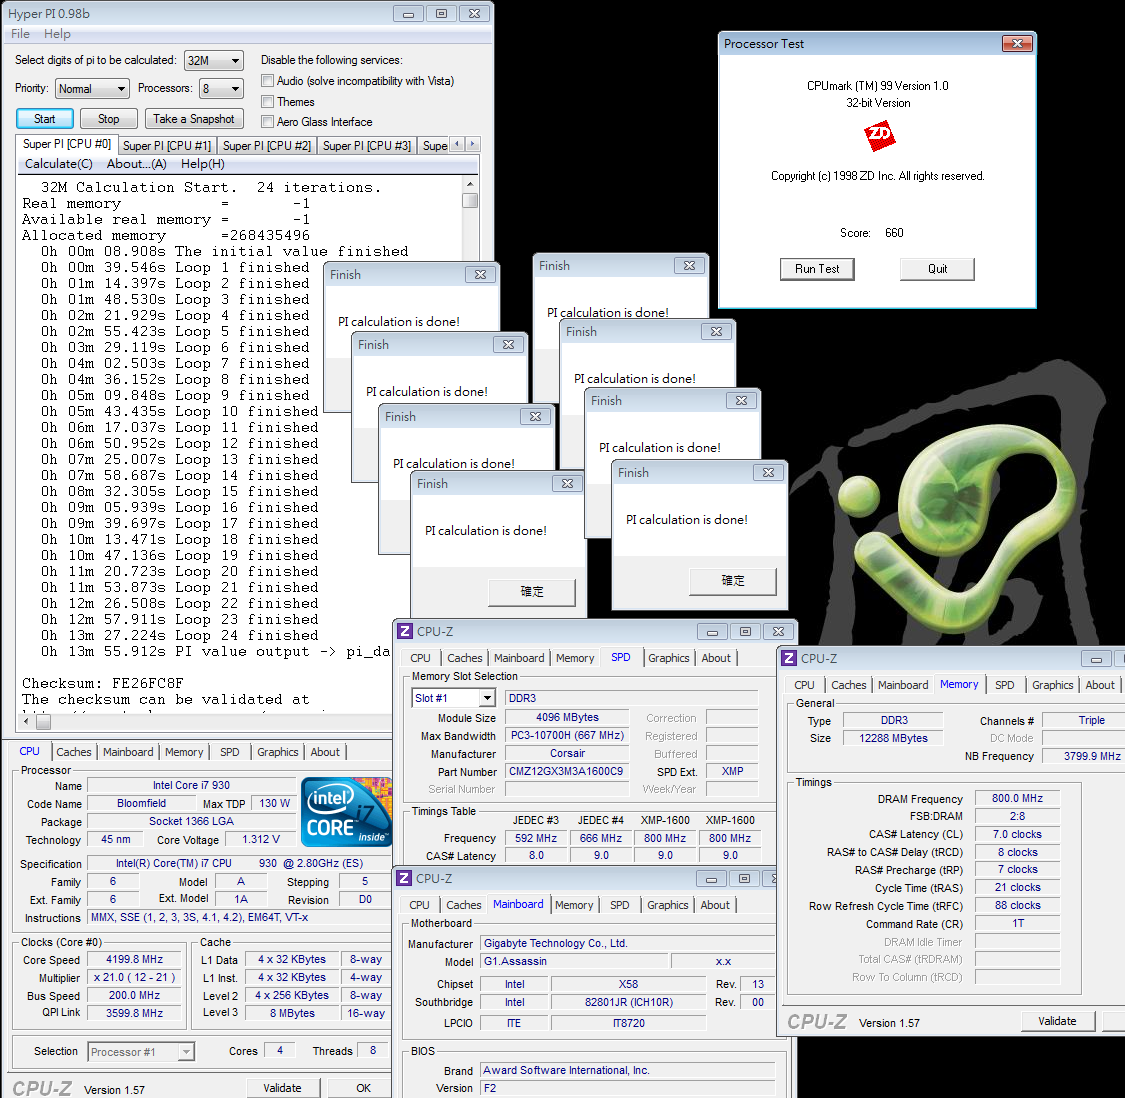1125x1098 pixels.
Task: Open CPU tab in CPU-Z Mainboard window
Action: pyautogui.click(x=420, y=906)
